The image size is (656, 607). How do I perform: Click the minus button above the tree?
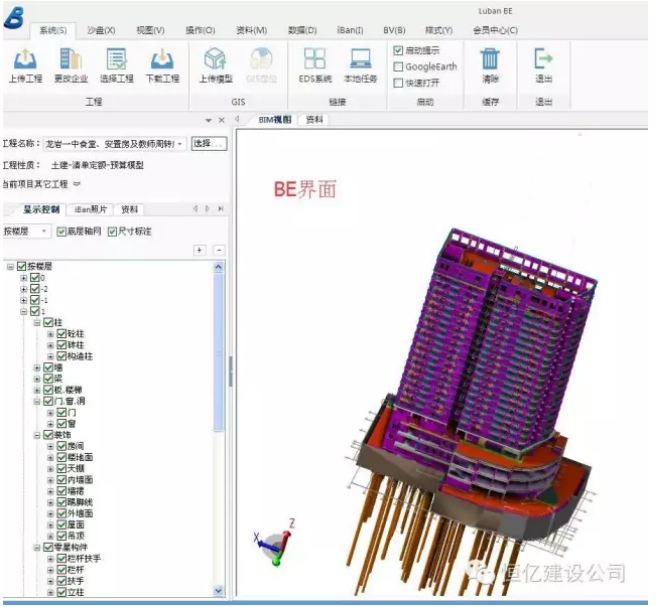click(219, 250)
